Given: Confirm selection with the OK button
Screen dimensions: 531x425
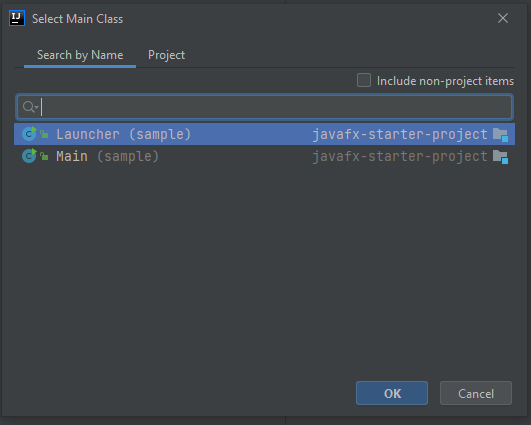Looking at the screenshot, I should coord(392,393).
